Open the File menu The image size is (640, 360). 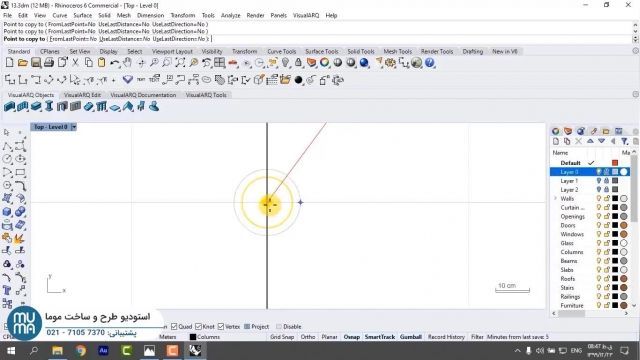(7, 16)
